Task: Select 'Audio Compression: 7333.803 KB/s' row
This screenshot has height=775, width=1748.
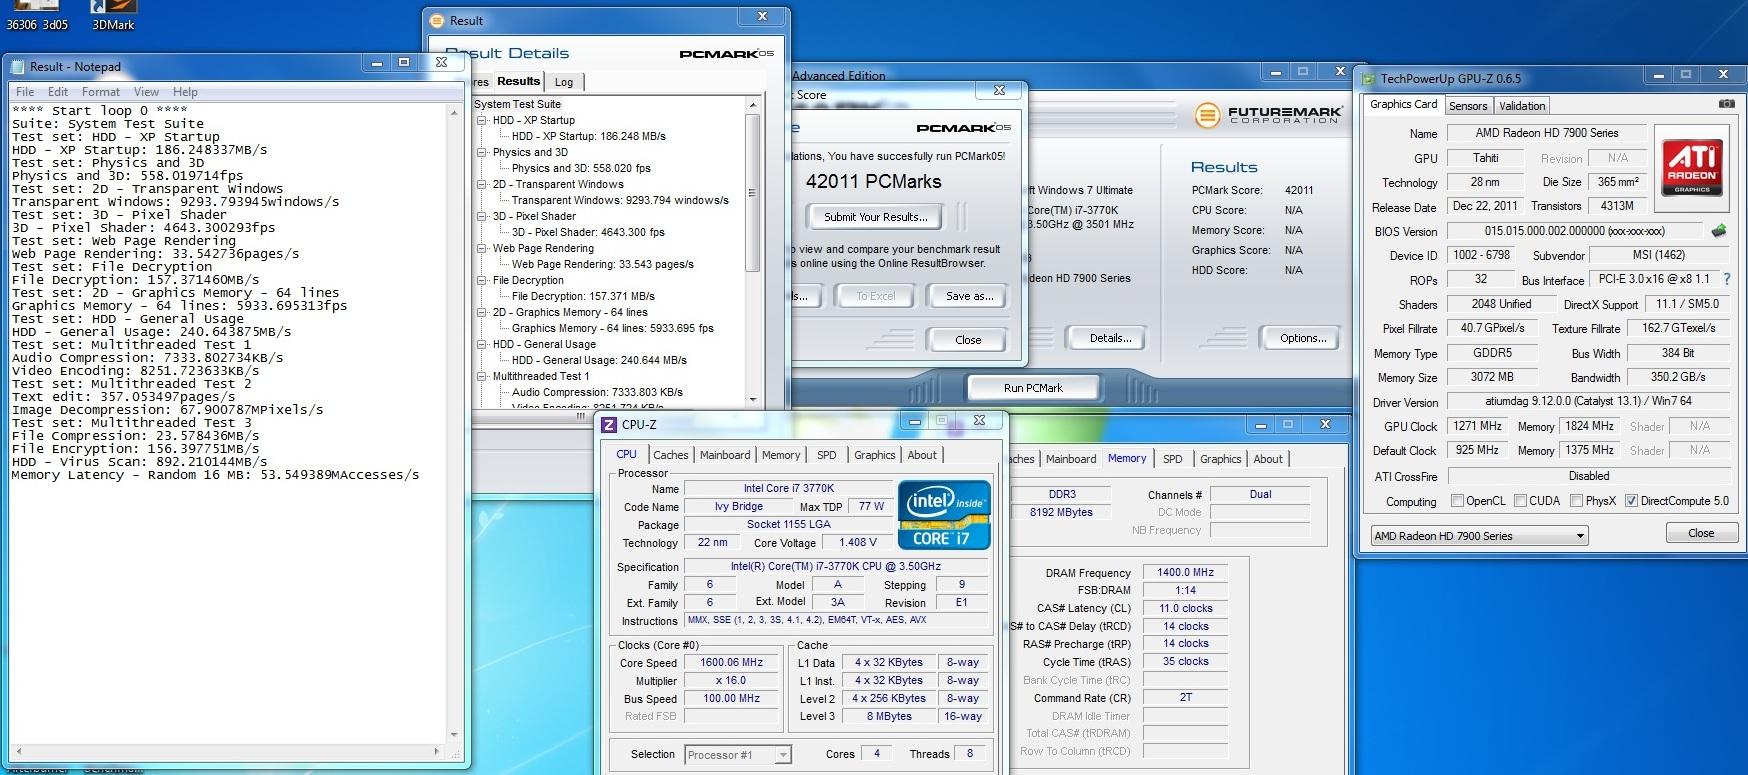Action: 597,392
